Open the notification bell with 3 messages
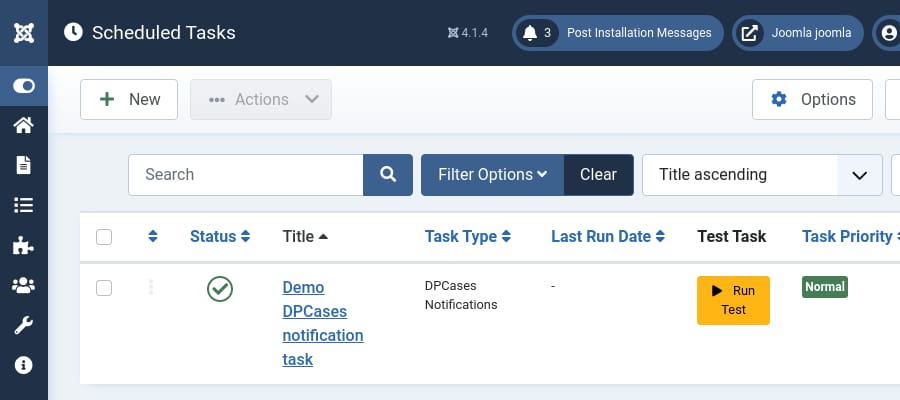Screen dimensions: 900x400 pyautogui.click(x=537, y=33)
